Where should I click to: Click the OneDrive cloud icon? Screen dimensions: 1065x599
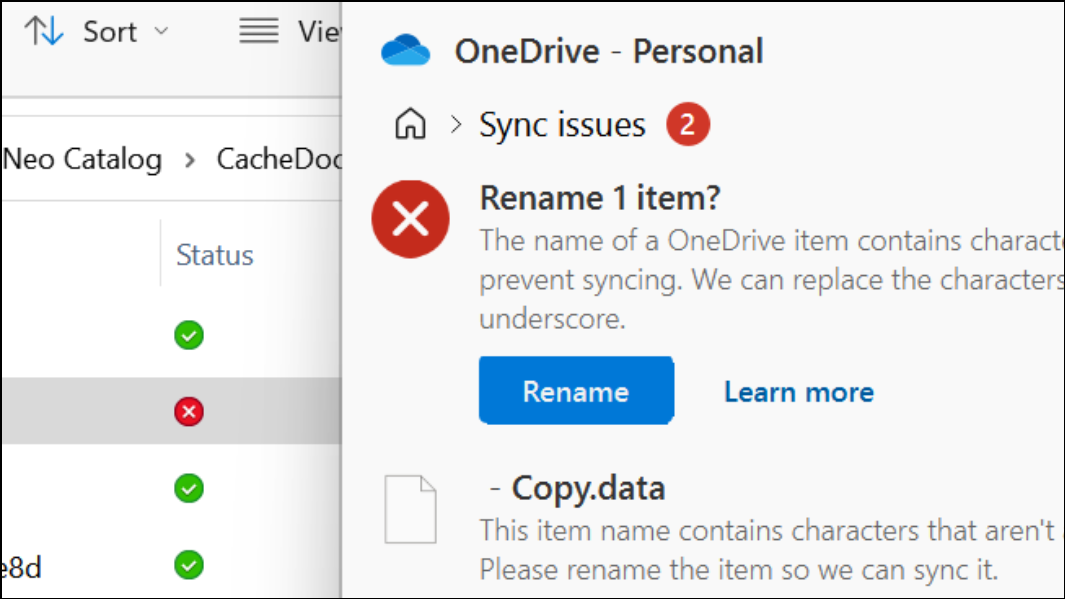[x=408, y=48]
